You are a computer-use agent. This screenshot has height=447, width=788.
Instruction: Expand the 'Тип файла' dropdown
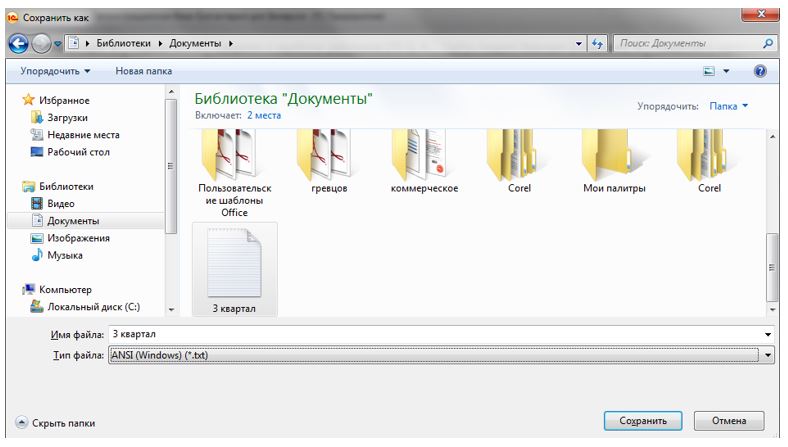(x=767, y=355)
